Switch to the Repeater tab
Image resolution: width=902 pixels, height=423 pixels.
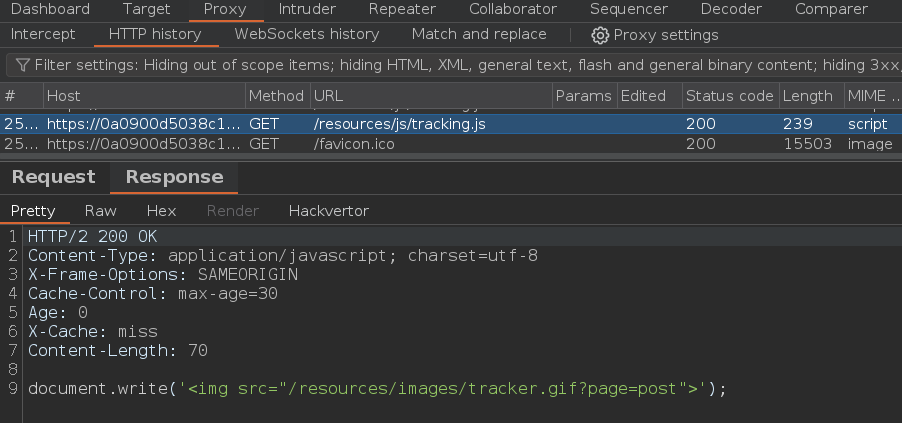point(401,9)
